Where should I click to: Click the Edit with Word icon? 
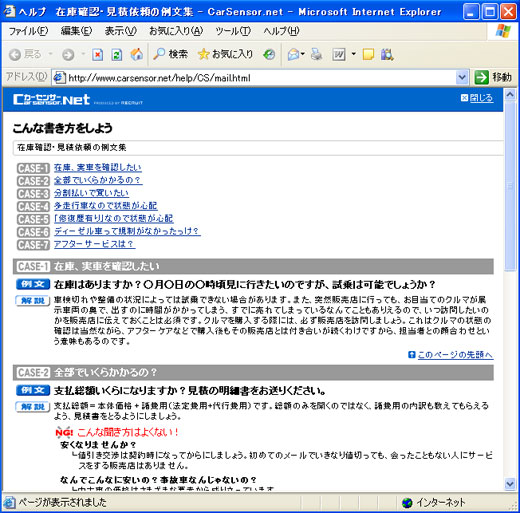339,54
